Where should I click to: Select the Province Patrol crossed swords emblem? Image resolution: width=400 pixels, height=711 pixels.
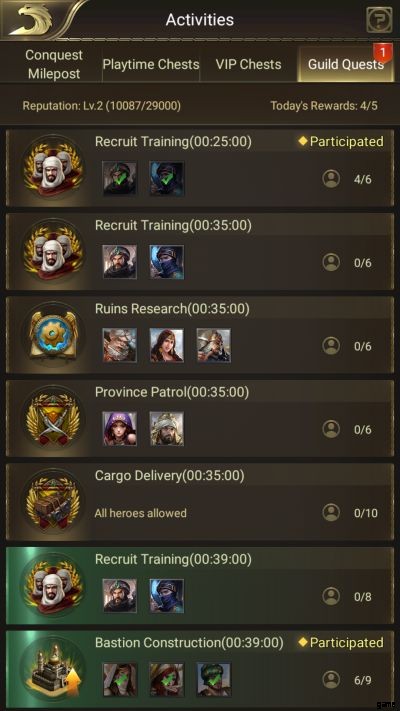(54, 419)
